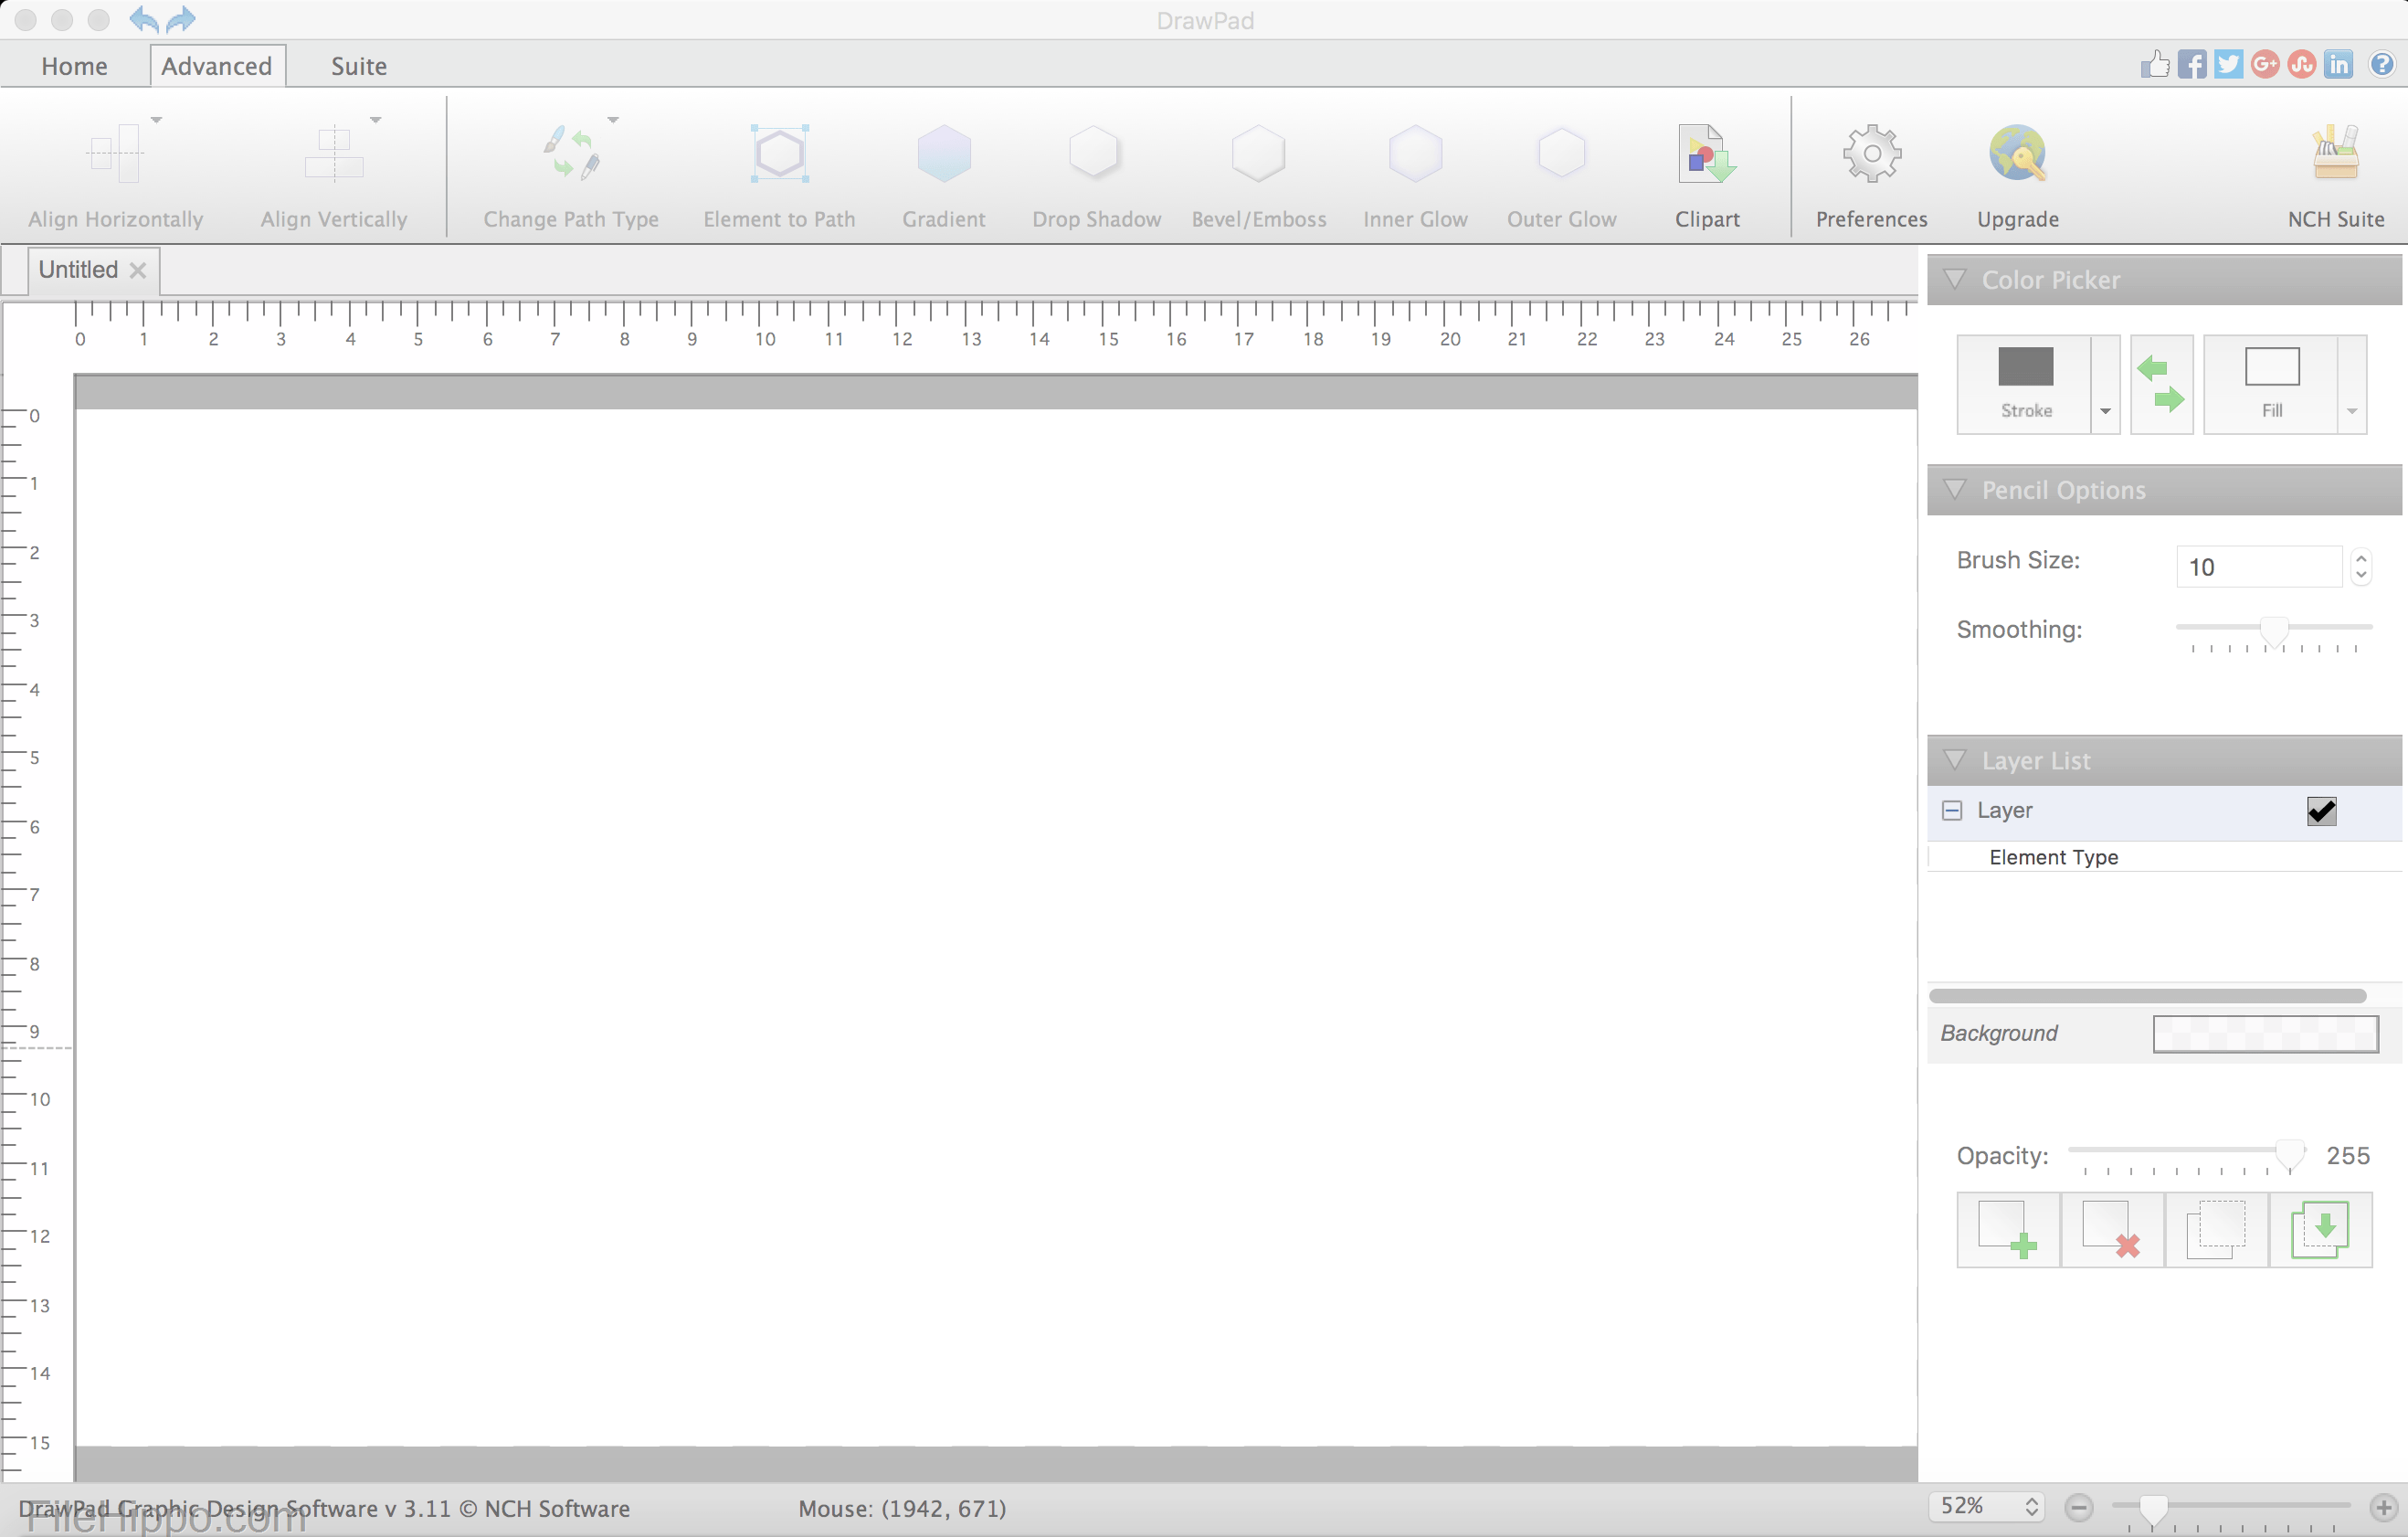Swap stroke and fill colors

tap(2161, 384)
